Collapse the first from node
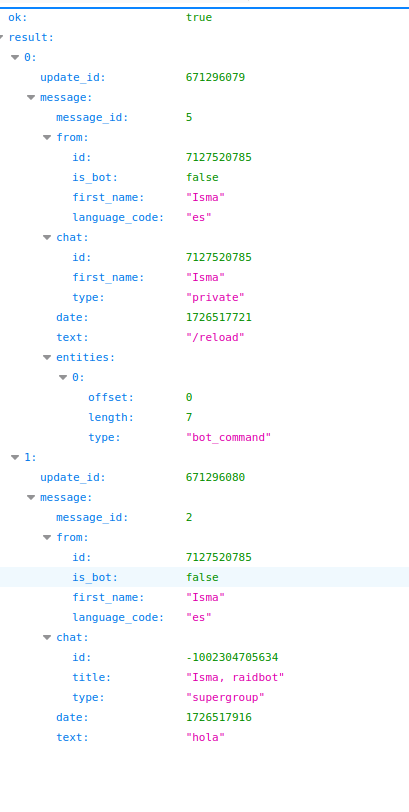This screenshot has height=812, width=409. pos(47,137)
